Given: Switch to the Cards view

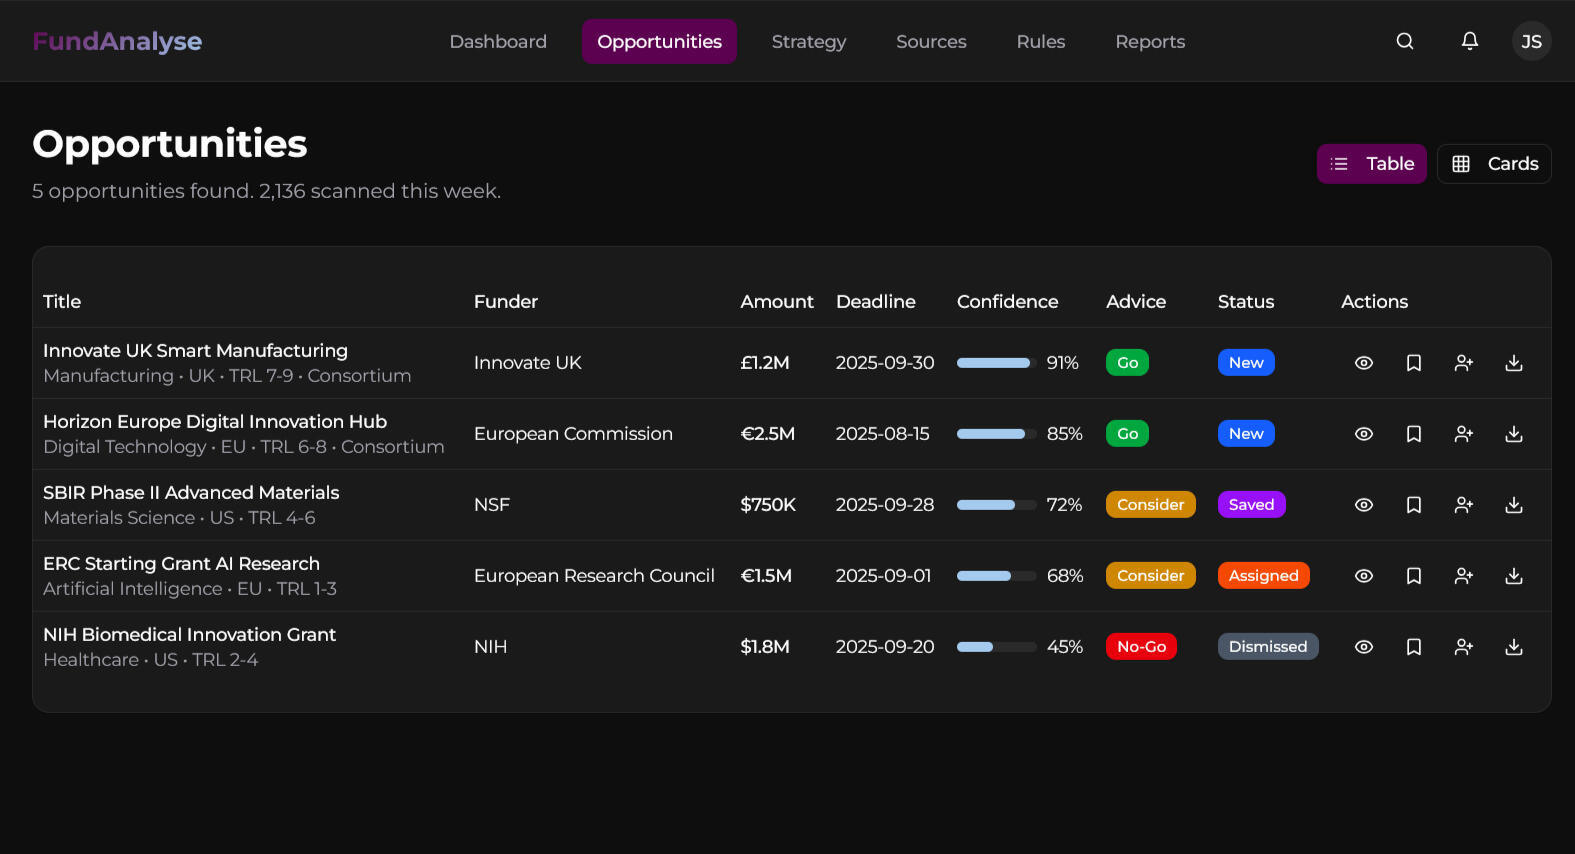Looking at the screenshot, I should click(x=1494, y=164).
